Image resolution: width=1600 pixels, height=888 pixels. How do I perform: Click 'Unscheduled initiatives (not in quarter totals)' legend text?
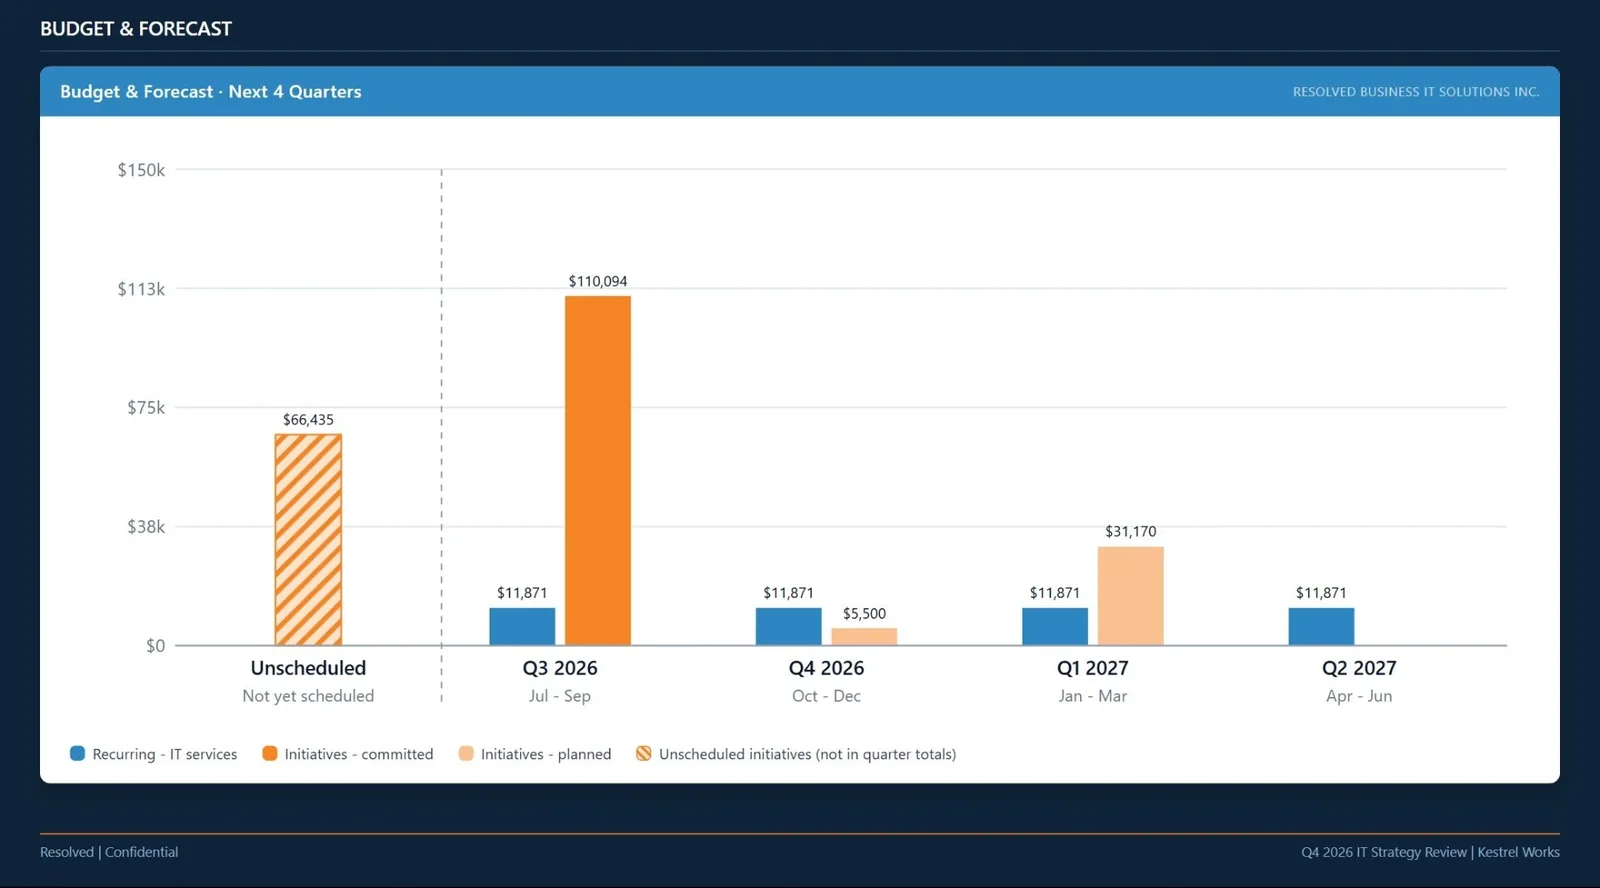coord(808,754)
